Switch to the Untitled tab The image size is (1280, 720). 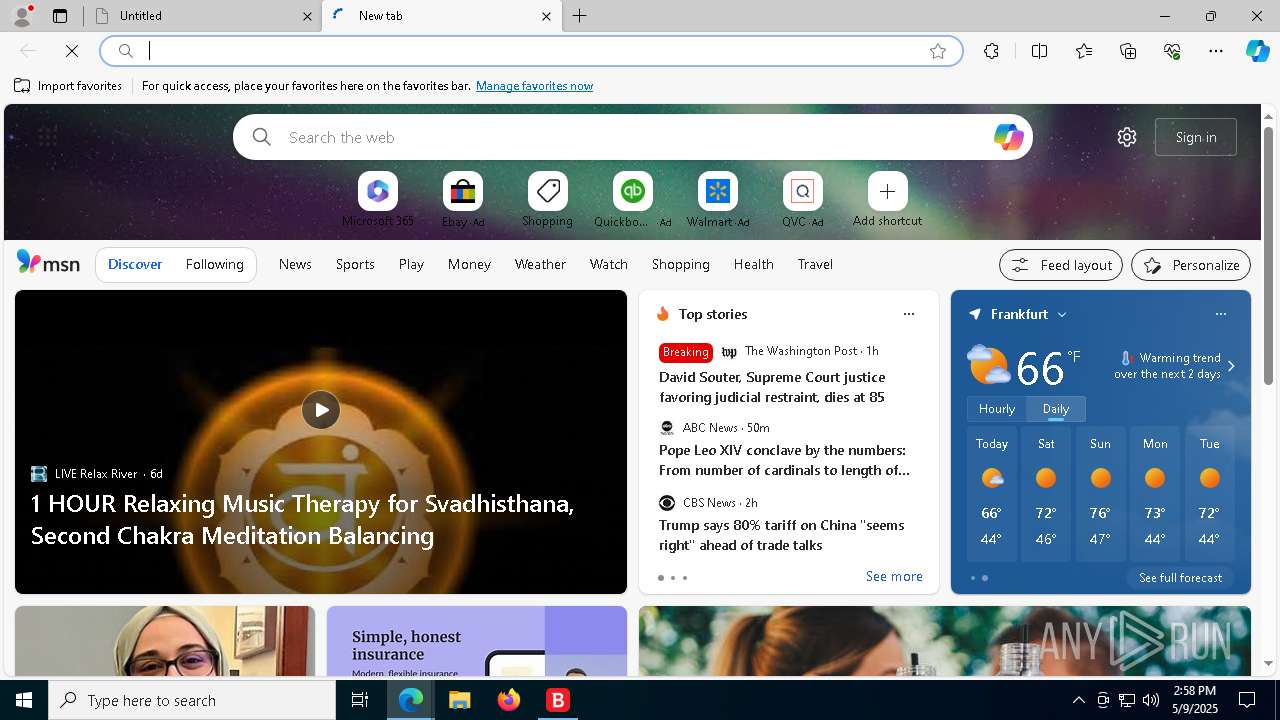coord(202,16)
